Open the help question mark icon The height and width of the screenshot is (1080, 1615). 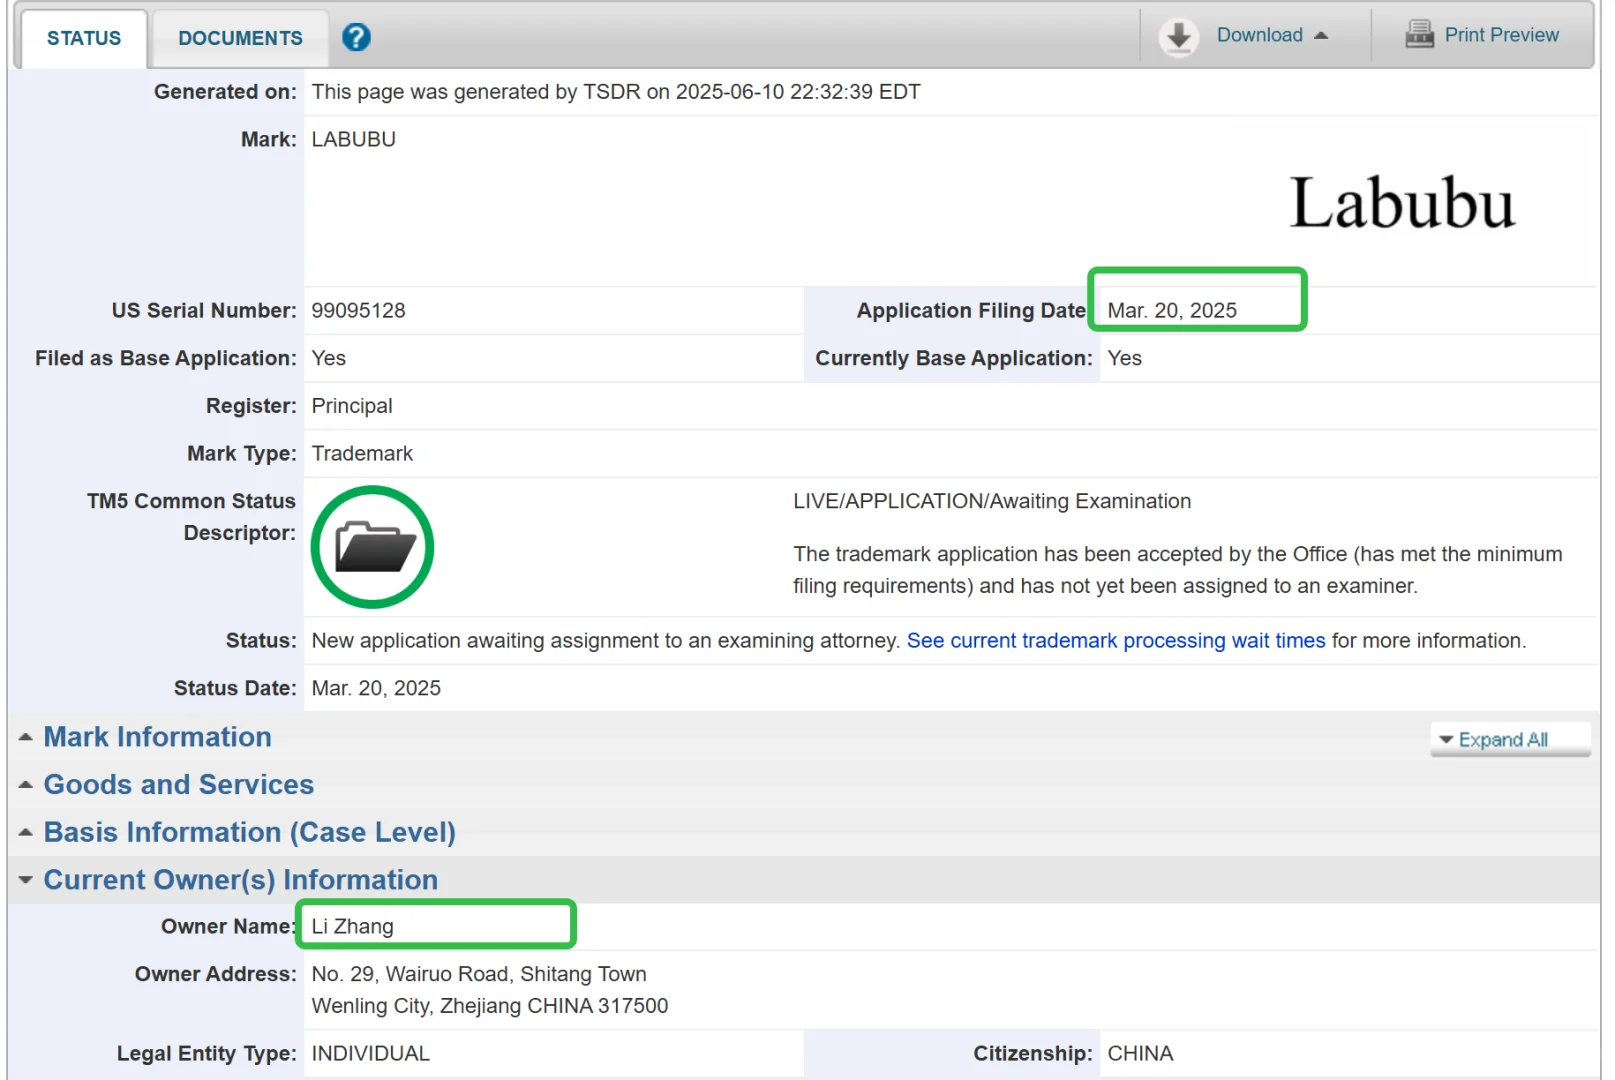coord(356,37)
